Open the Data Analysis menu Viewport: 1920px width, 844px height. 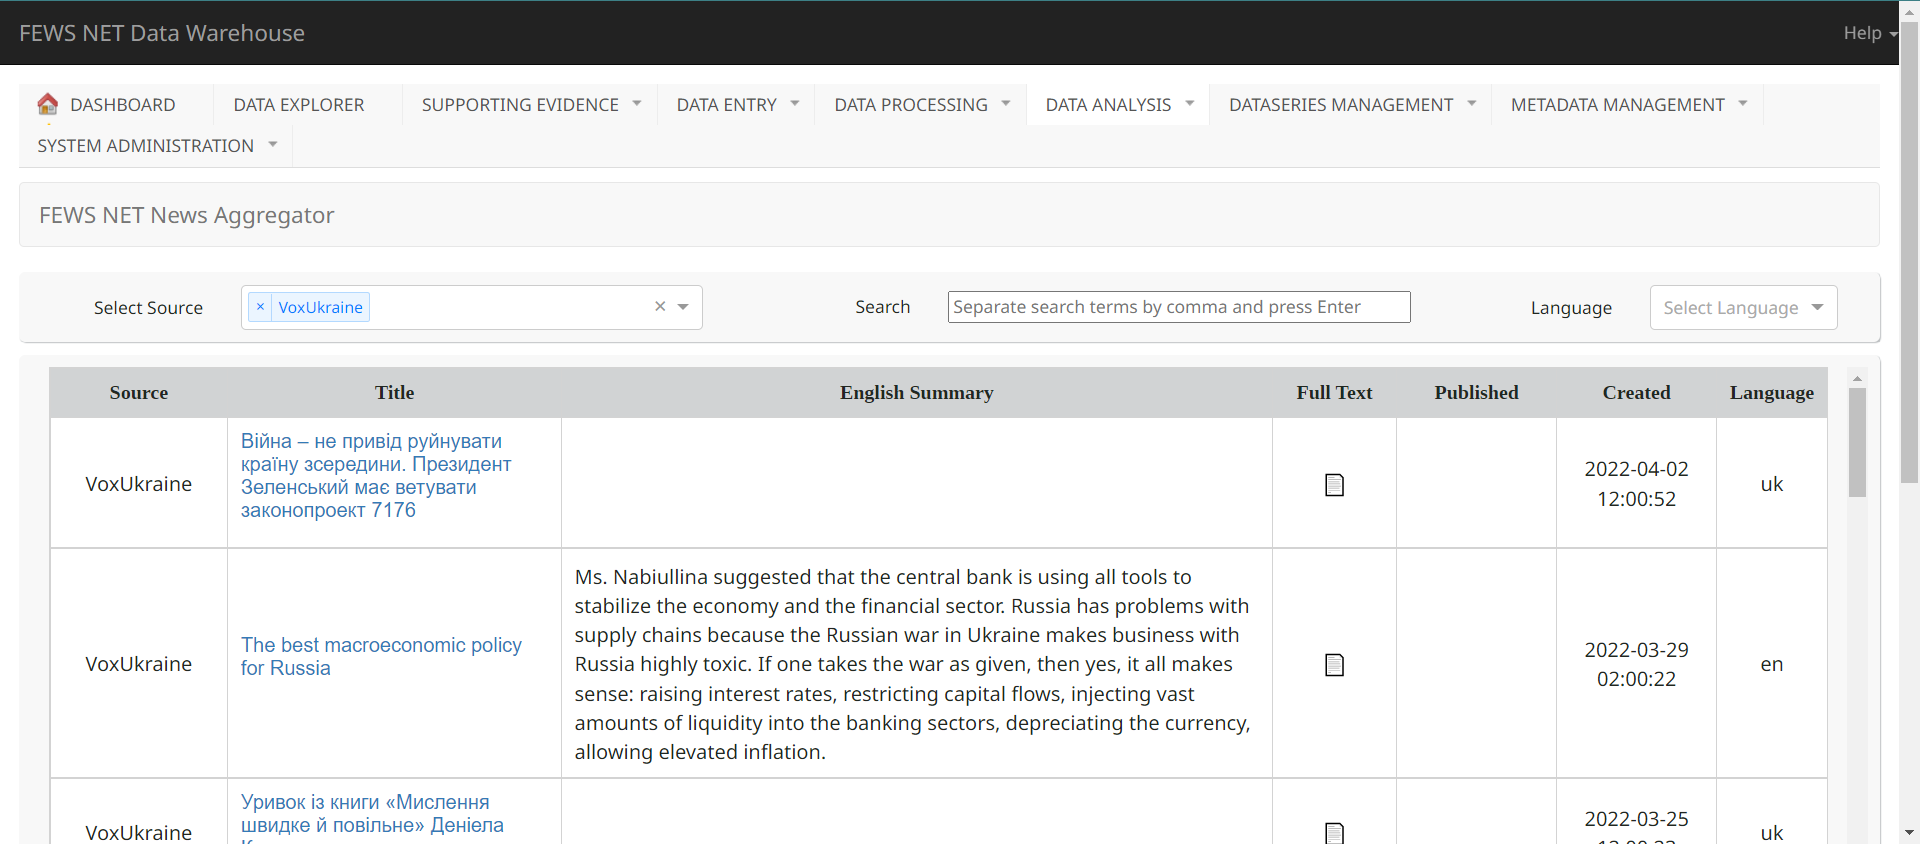(1119, 105)
